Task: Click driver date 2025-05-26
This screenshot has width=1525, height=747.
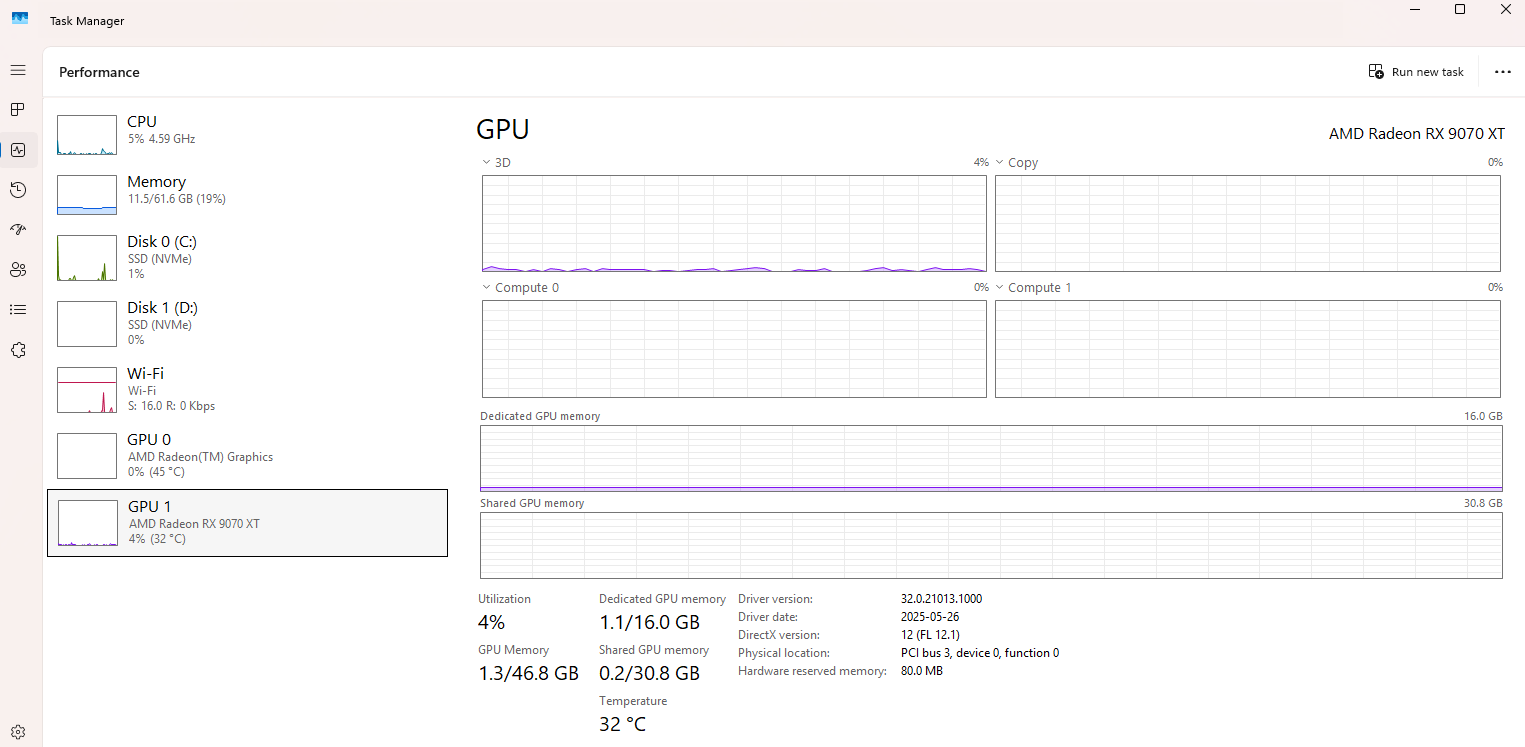Action: [930, 617]
